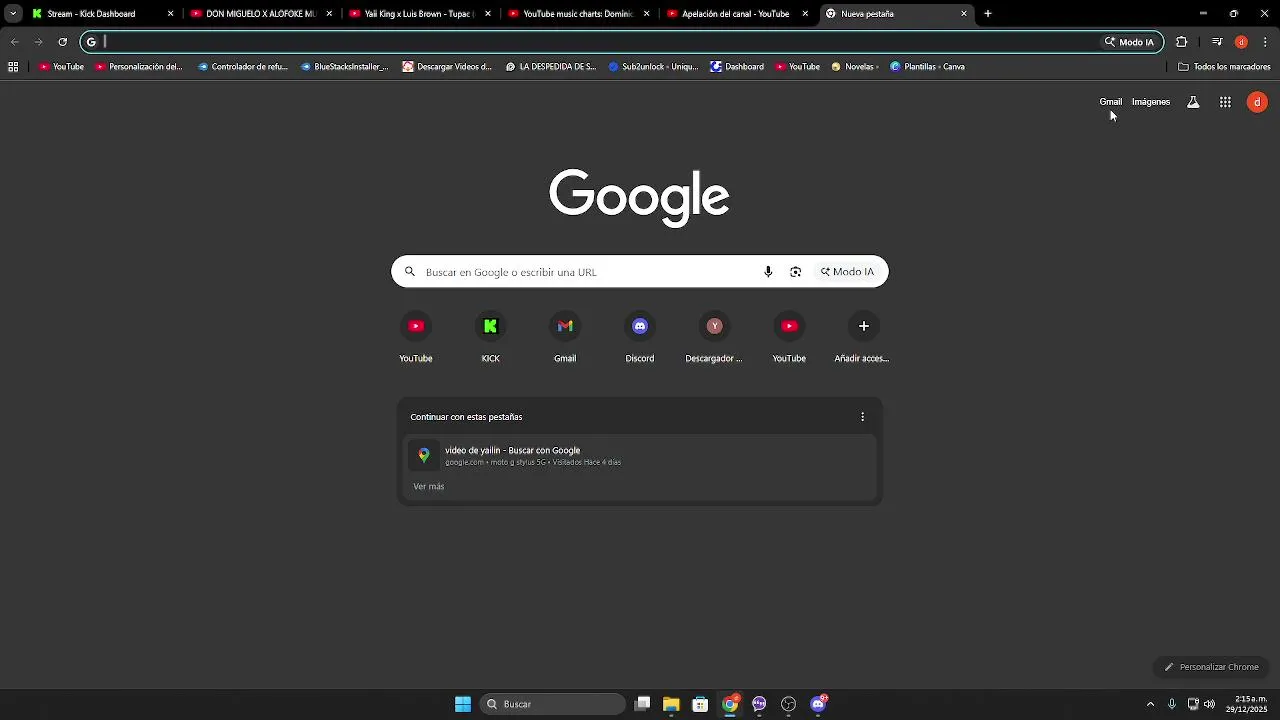The height and width of the screenshot is (720, 1280).
Task: Open BlueStacksInstaller bookmark
Action: (345, 67)
